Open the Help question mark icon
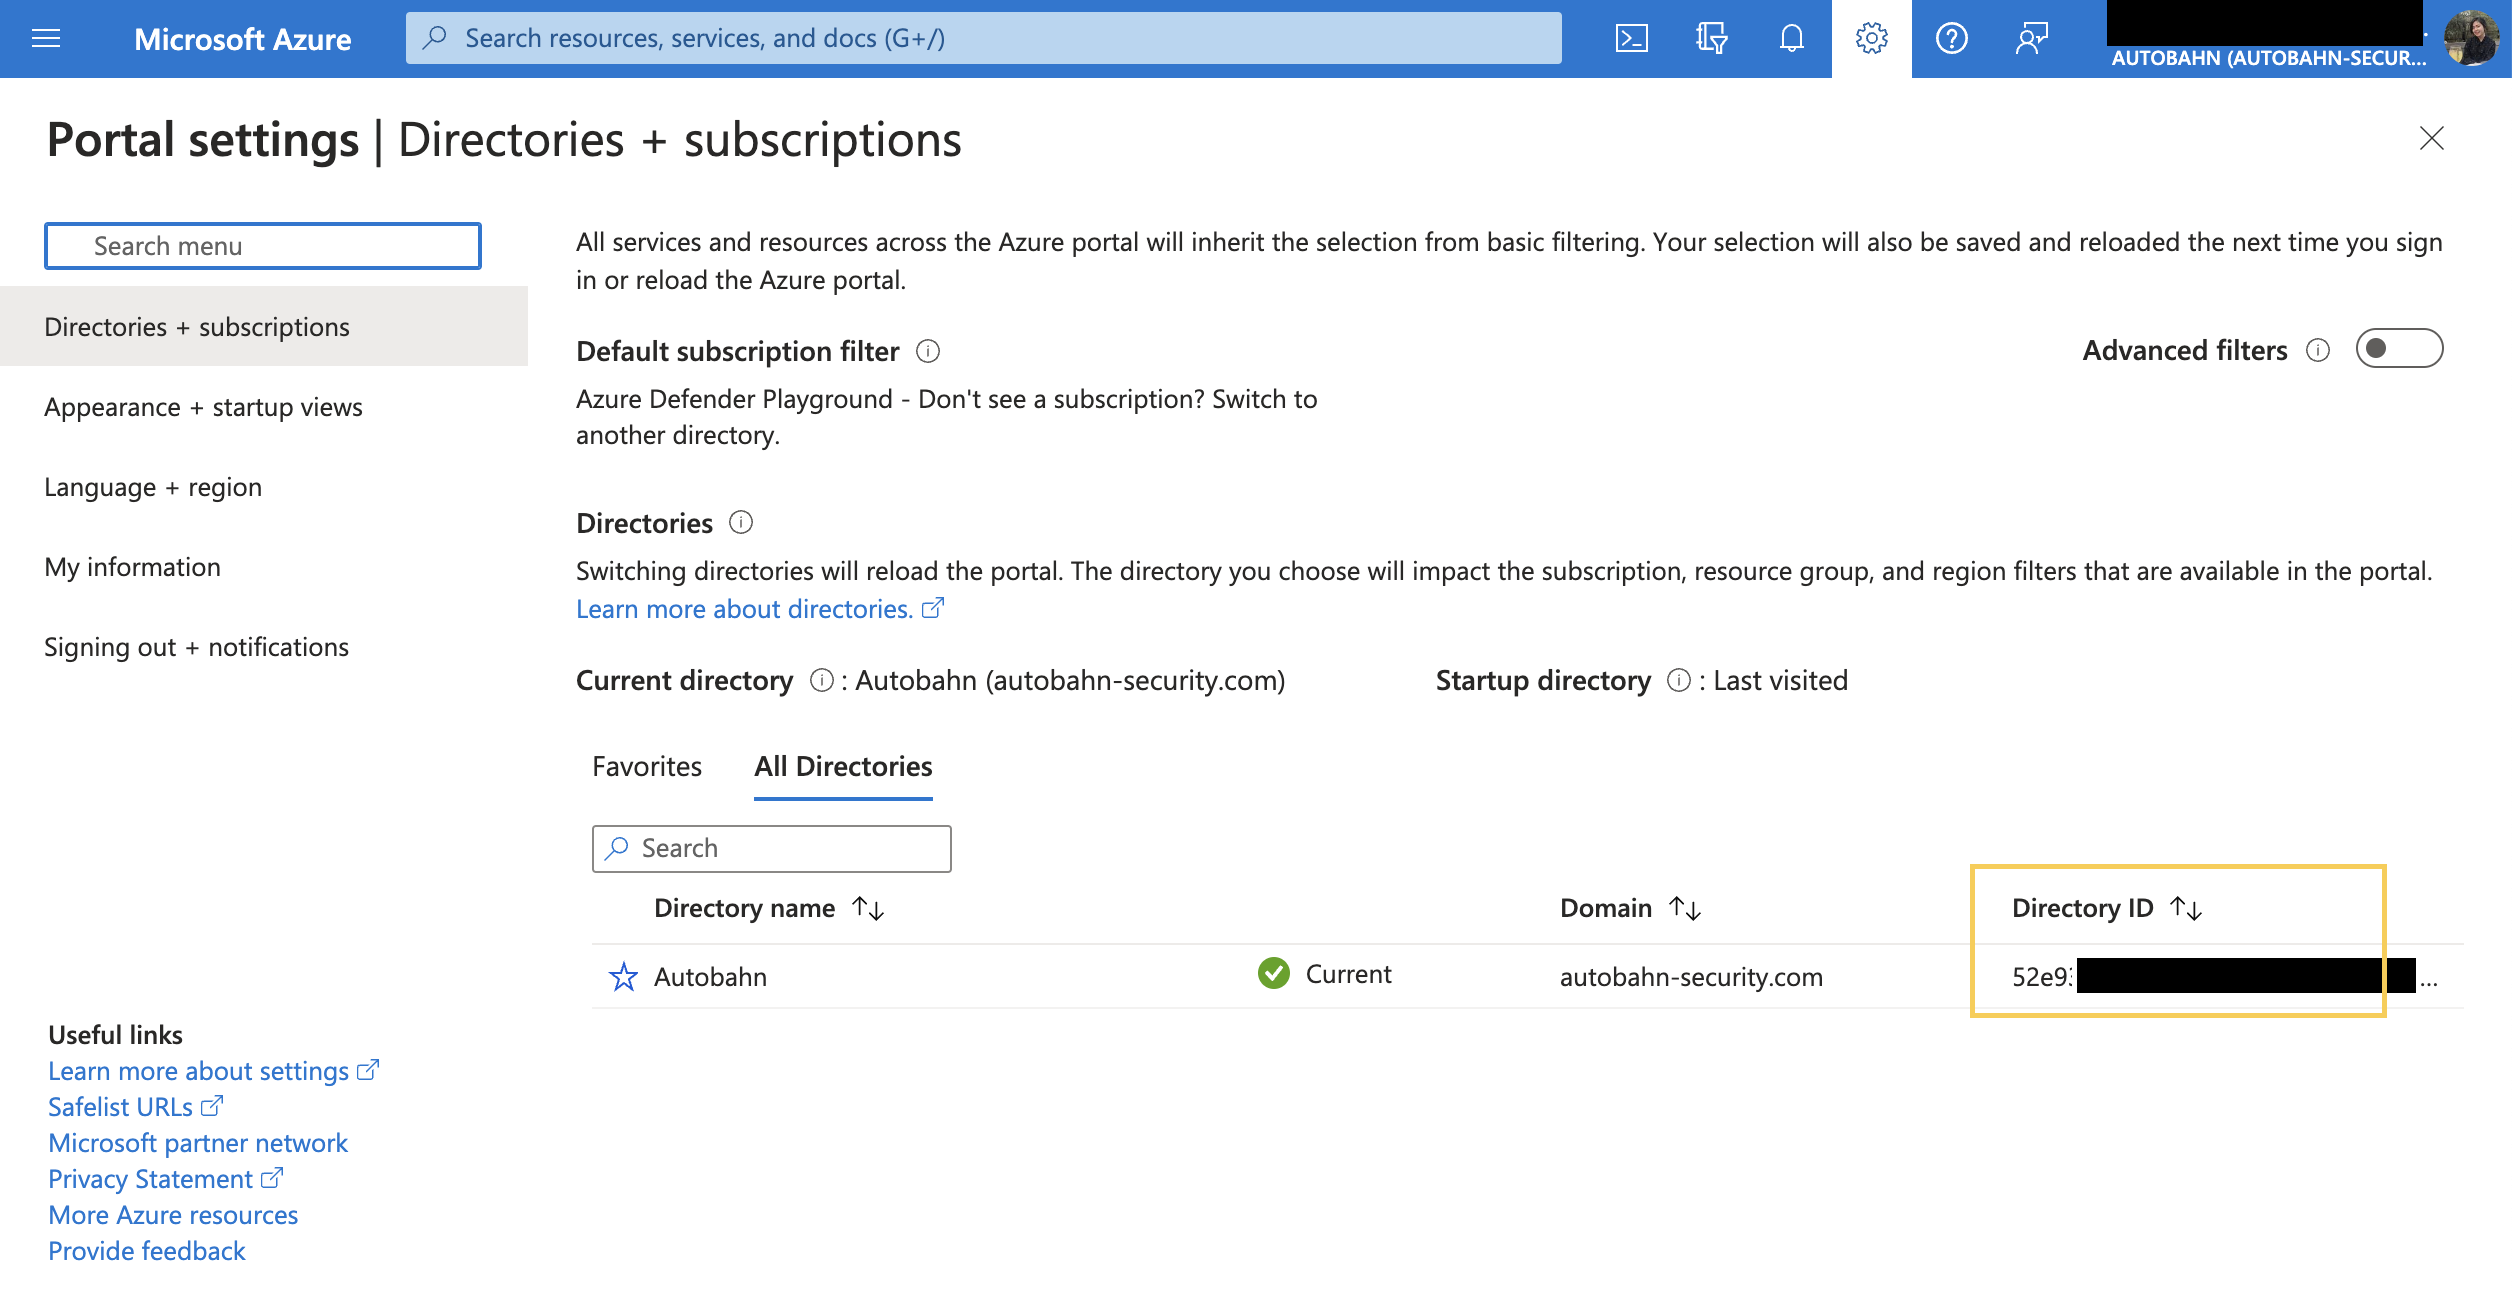This screenshot has width=2512, height=1296. pyautogui.click(x=1951, y=39)
